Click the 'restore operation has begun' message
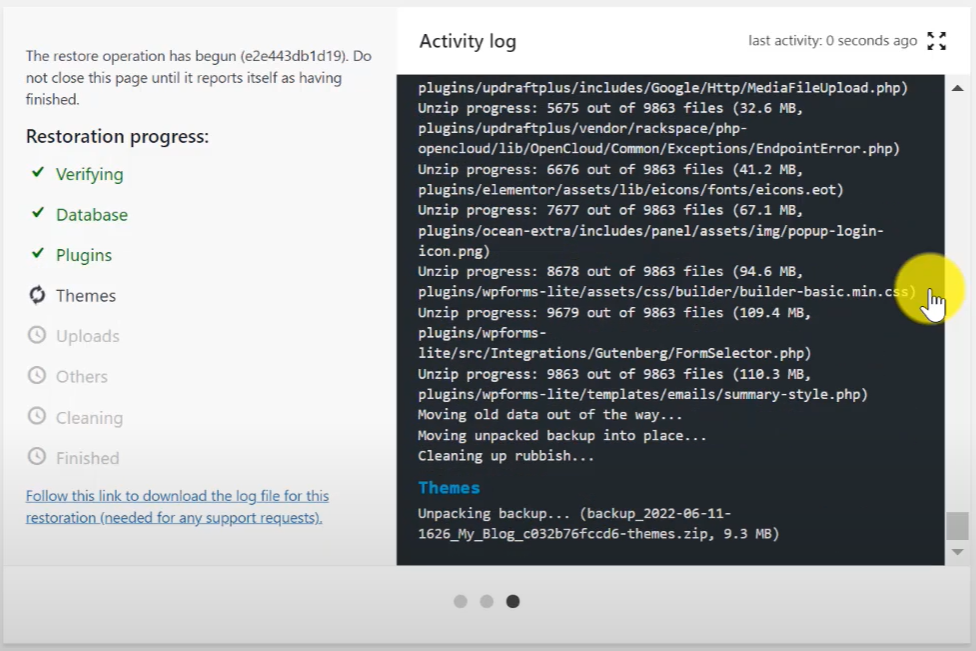The height and width of the screenshot is (651, 976). (199, 78)
